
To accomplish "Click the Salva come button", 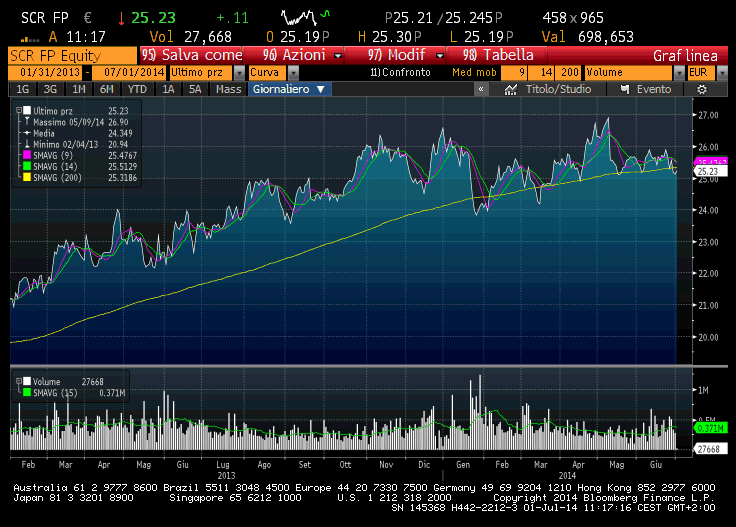I will [193, 55].
